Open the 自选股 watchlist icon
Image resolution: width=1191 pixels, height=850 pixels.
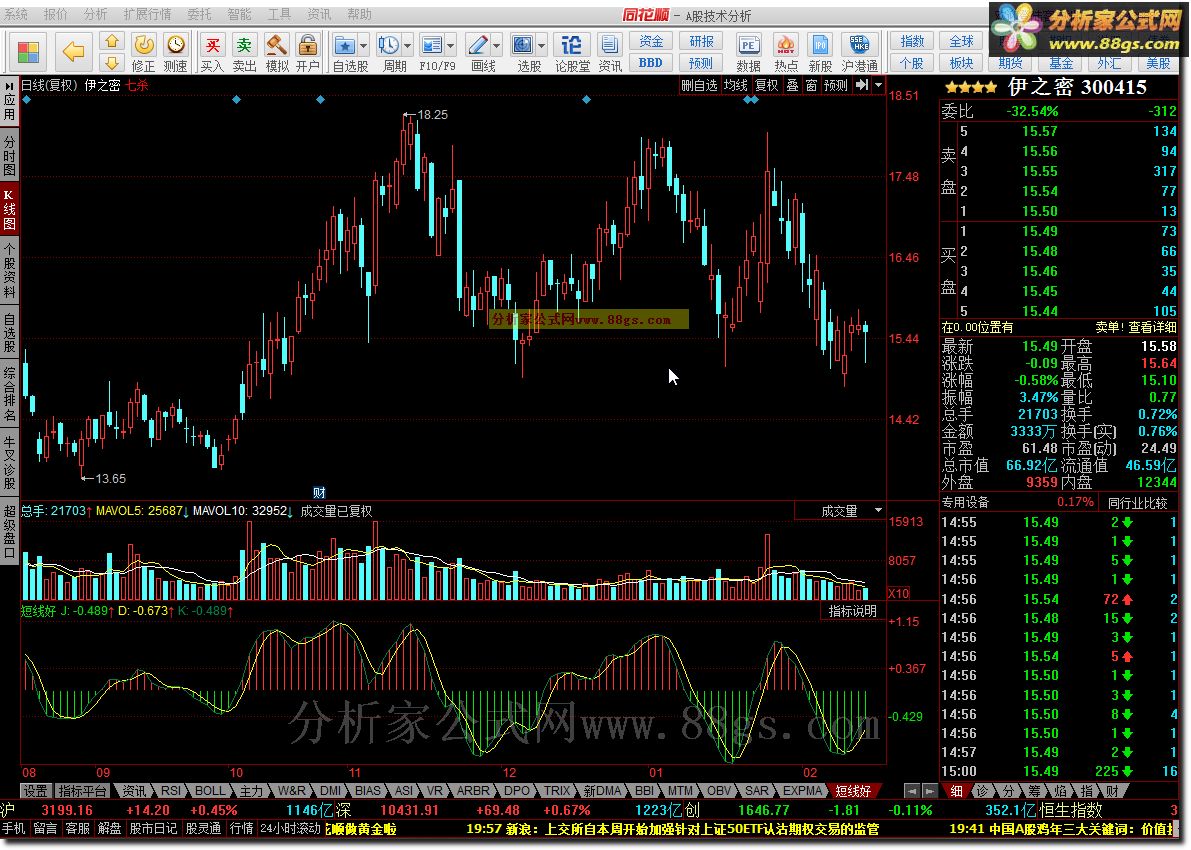click(x=344, y=52)
